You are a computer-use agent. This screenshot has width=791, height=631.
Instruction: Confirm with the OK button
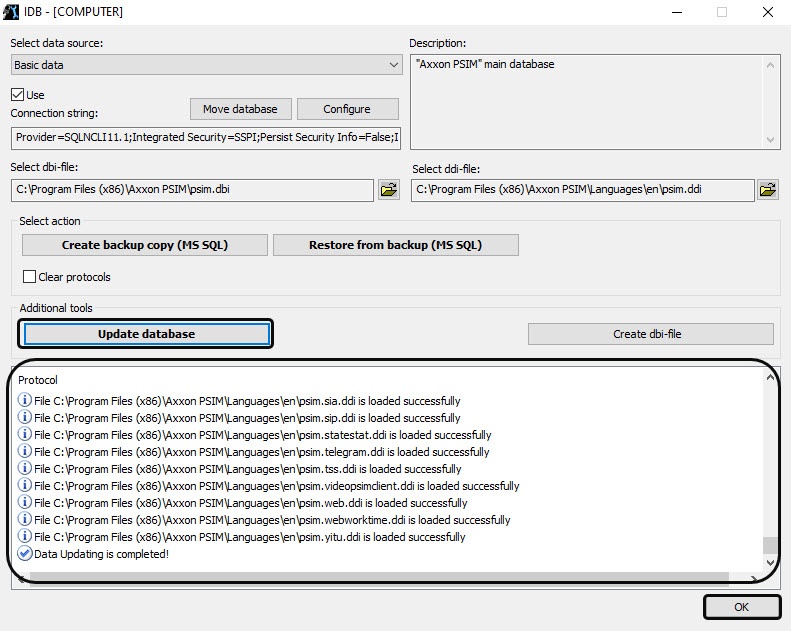pyautogui.click(x=742, y=607)
